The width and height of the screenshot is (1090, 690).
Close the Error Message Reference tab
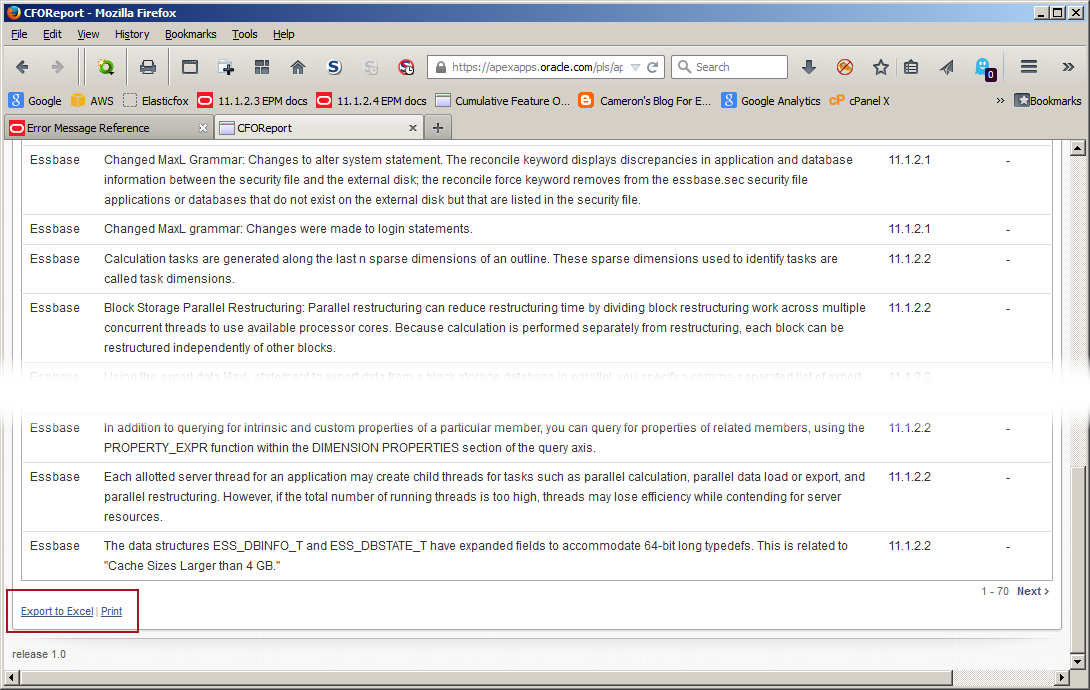click(x=202, y=128)
